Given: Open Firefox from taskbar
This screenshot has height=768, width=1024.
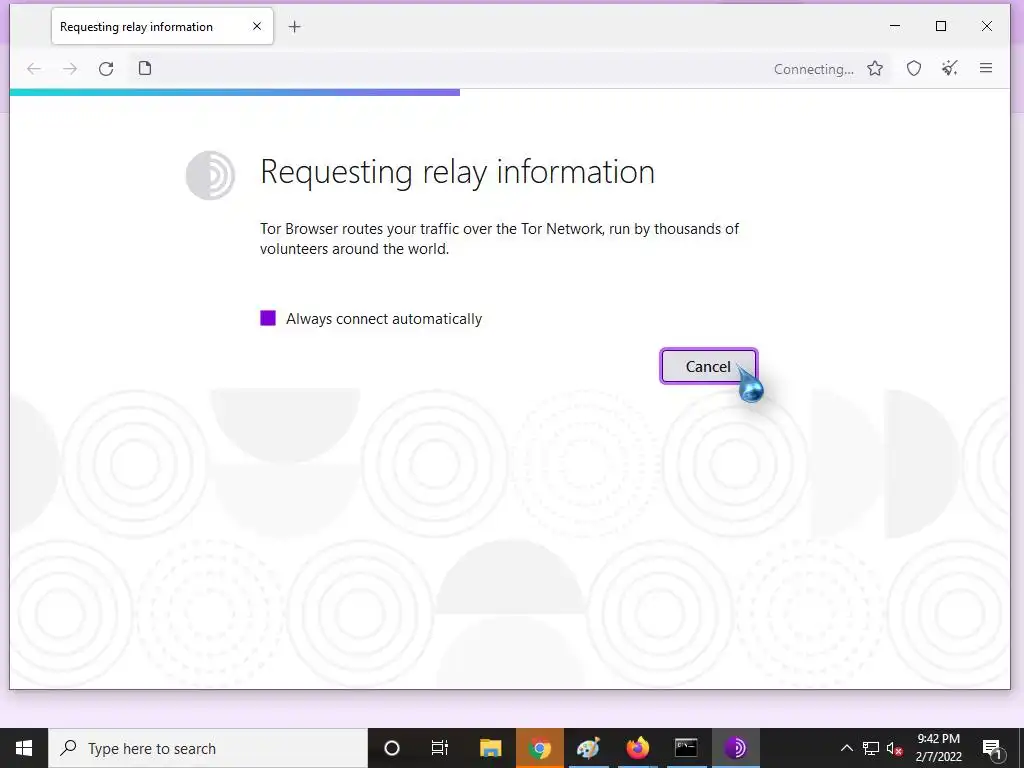Looking at the screenshot, I should point(637,748).
